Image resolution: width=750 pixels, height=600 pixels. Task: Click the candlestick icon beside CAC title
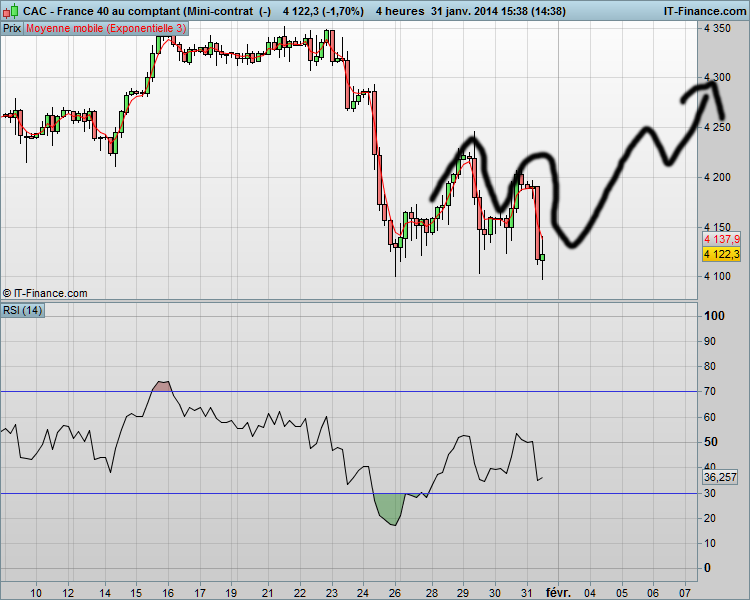point(11,11)
